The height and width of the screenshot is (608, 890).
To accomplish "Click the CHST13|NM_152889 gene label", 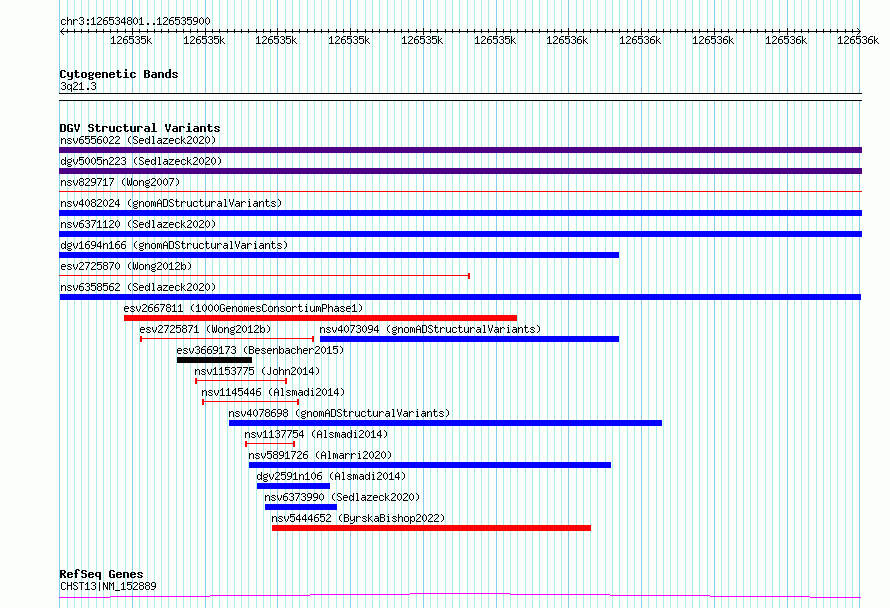I will tap(108, 586).
